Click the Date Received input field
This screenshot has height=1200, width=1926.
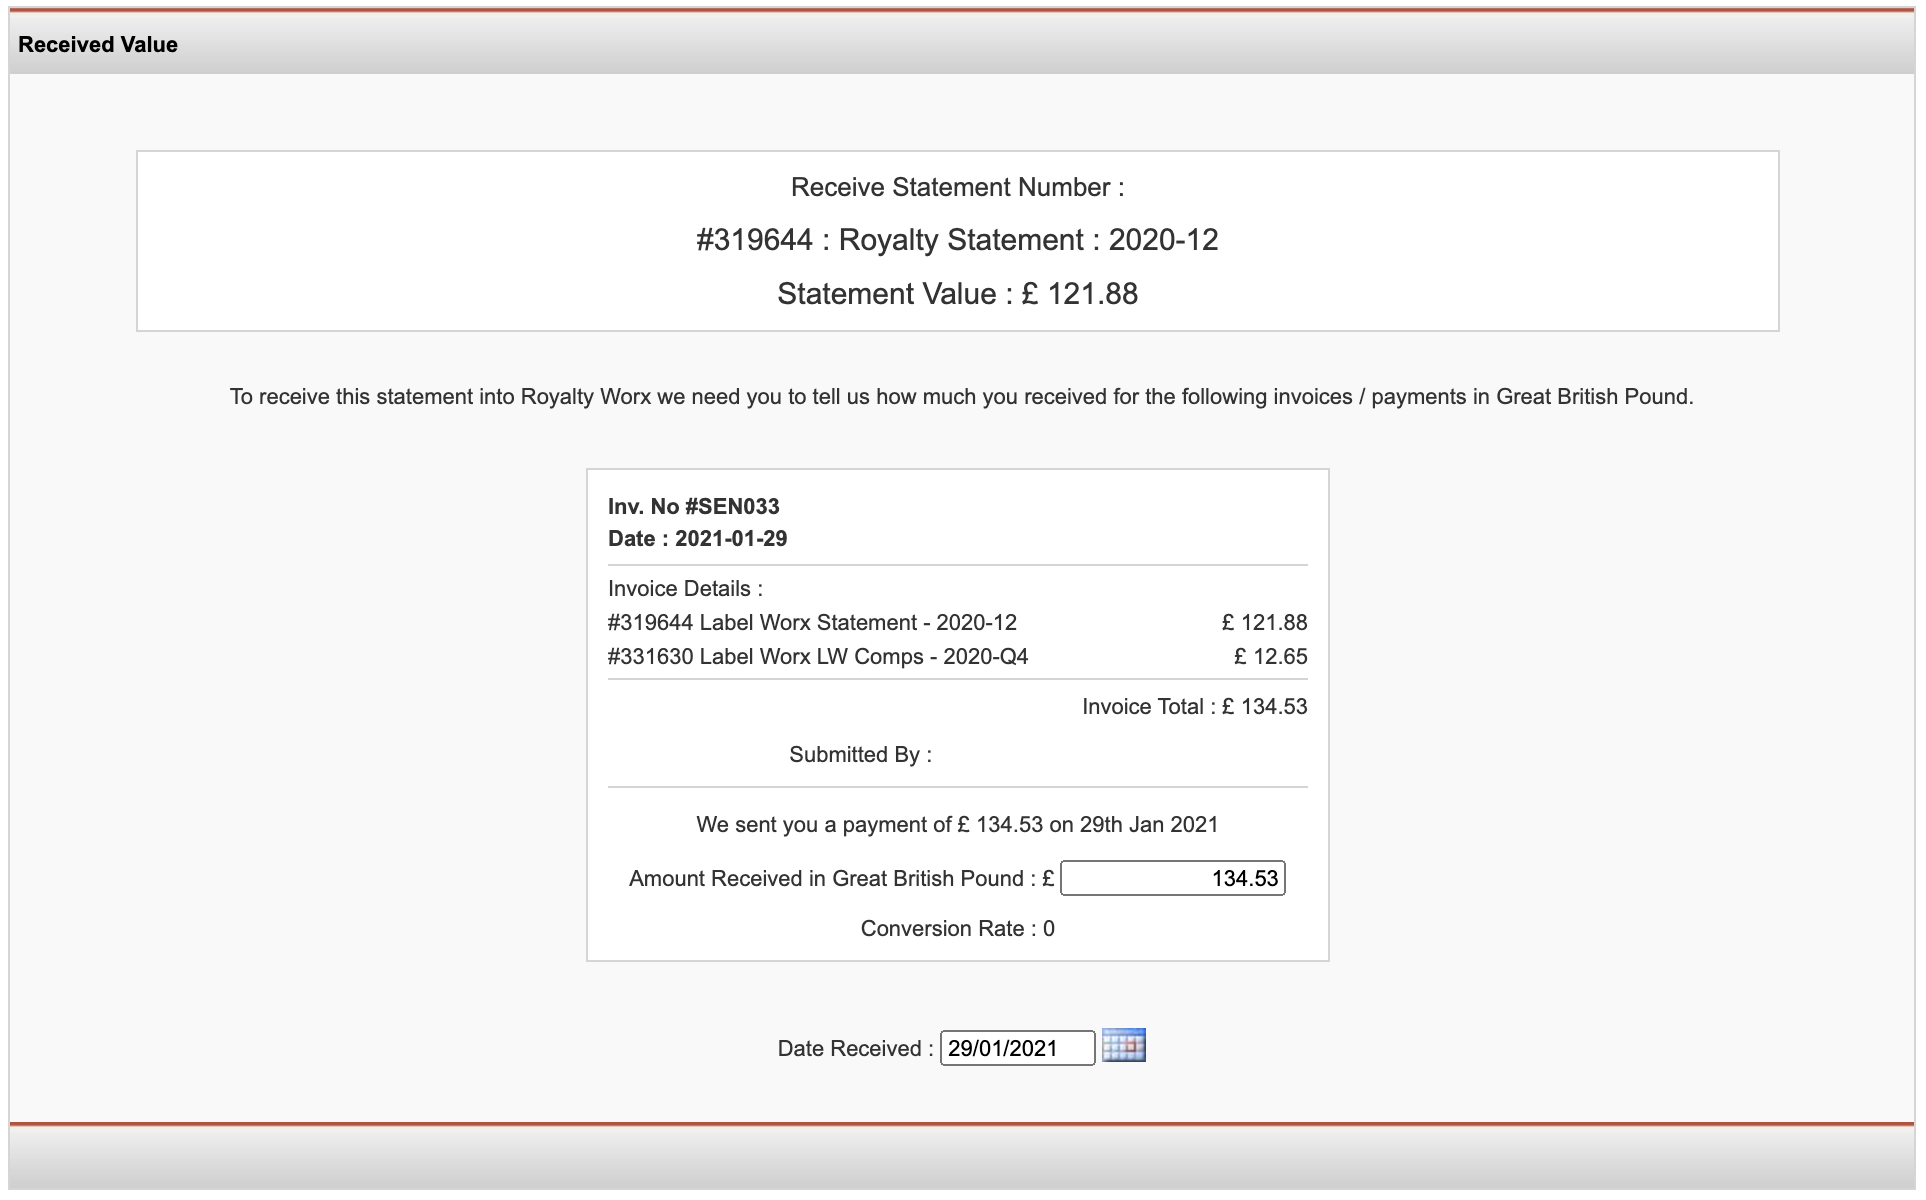coord(1017,1048)
